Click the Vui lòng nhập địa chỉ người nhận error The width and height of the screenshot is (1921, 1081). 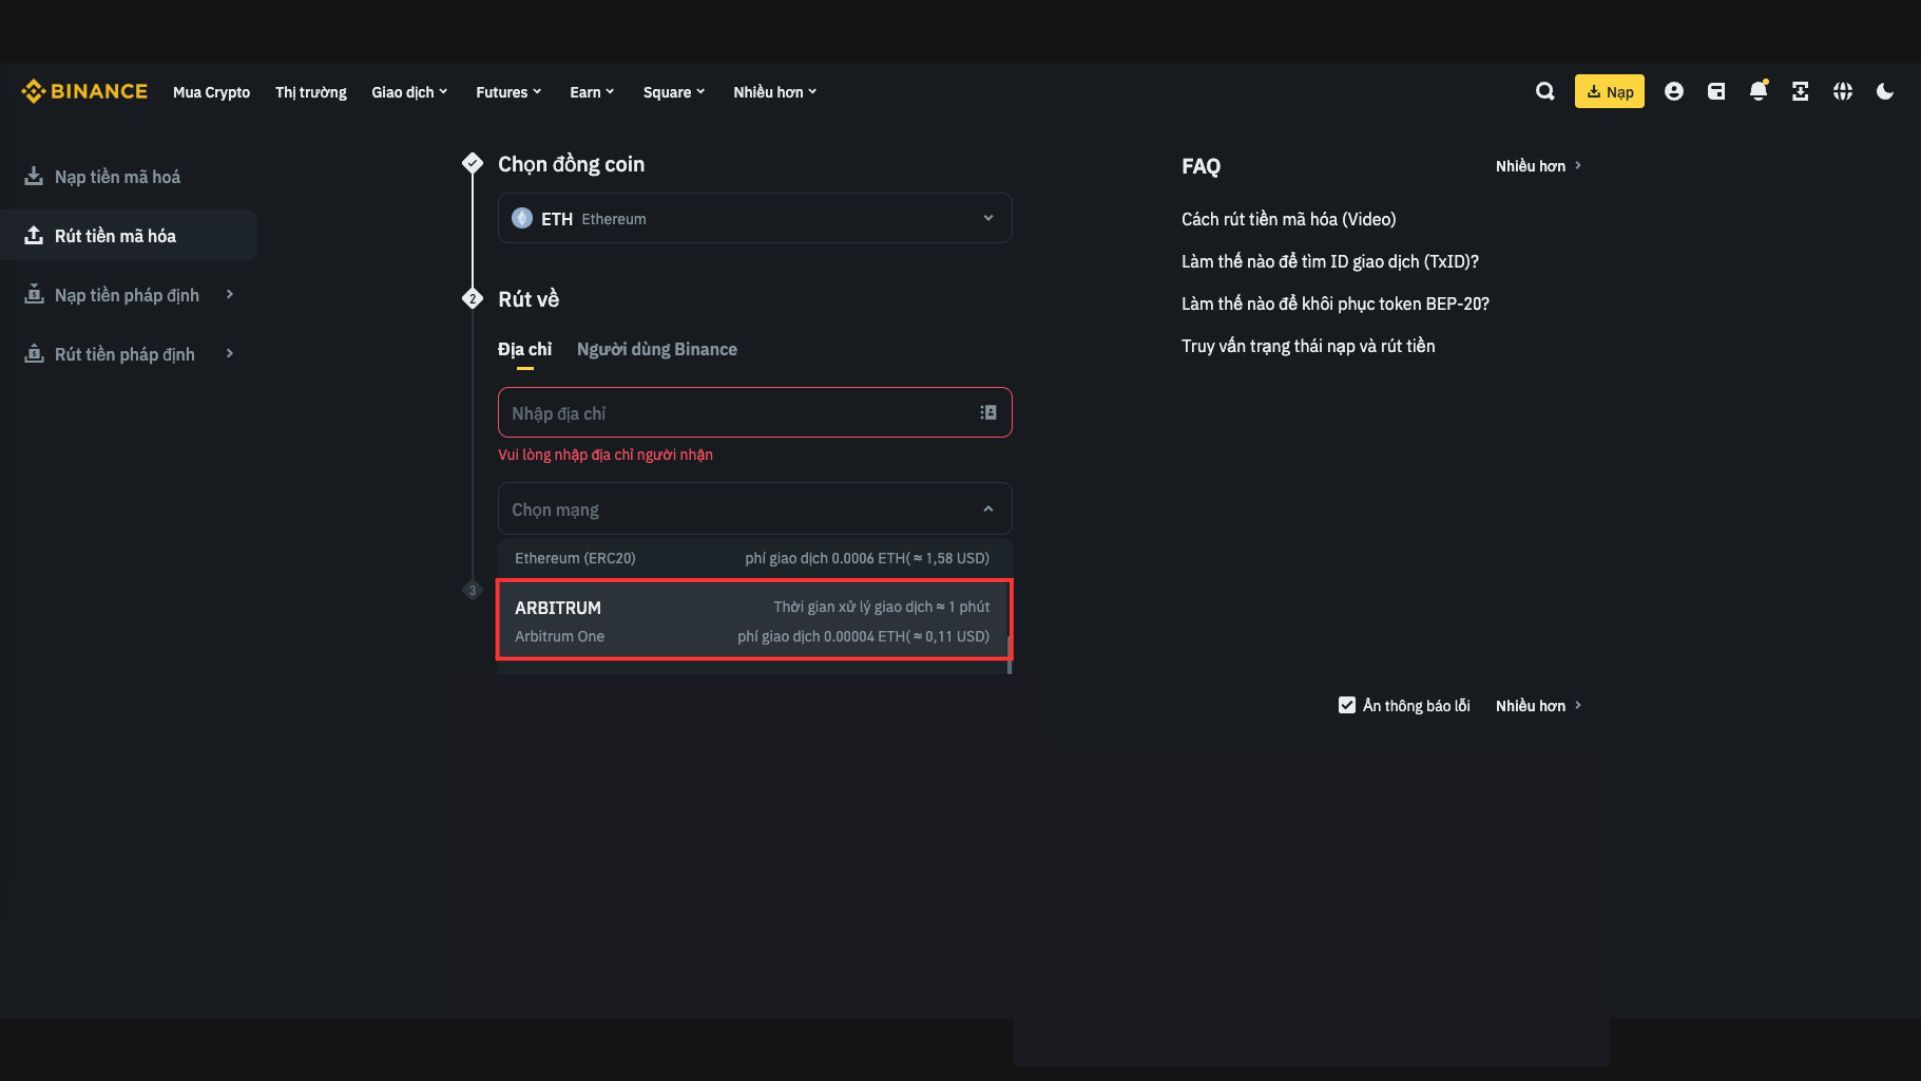[605, 454]
